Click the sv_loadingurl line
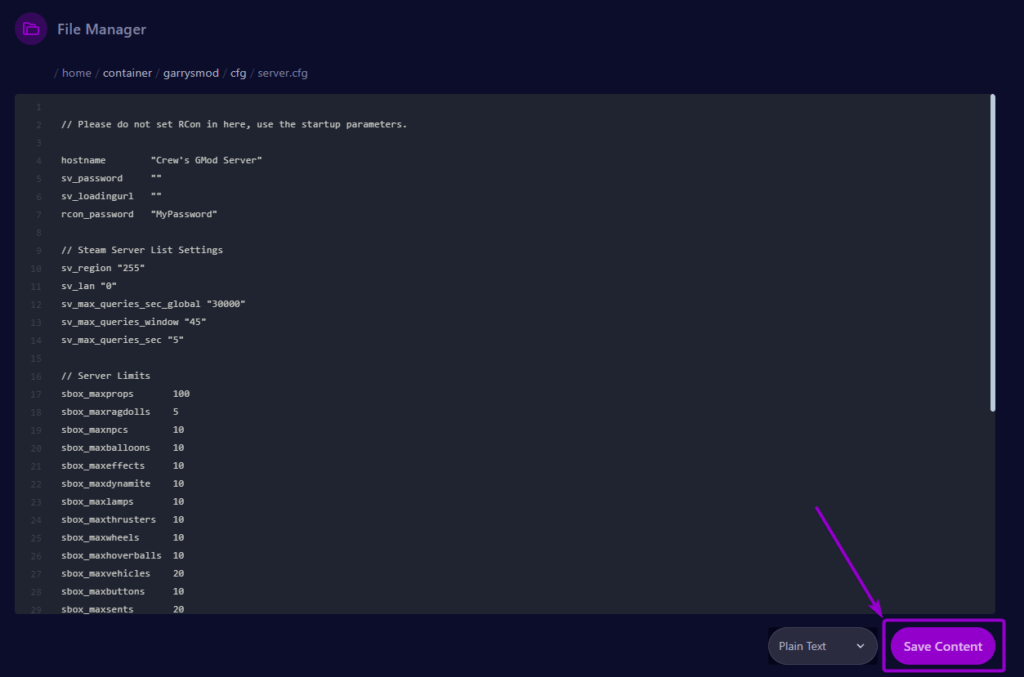 [x=111, y=196]
